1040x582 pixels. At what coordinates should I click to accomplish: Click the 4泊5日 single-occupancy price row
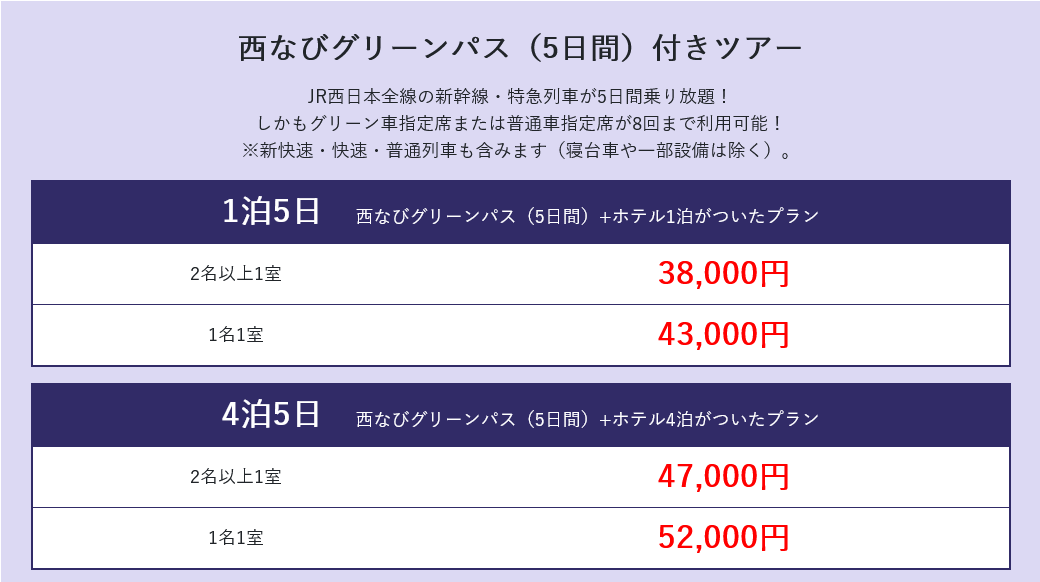pyautogui.click(x=521, y=538)
